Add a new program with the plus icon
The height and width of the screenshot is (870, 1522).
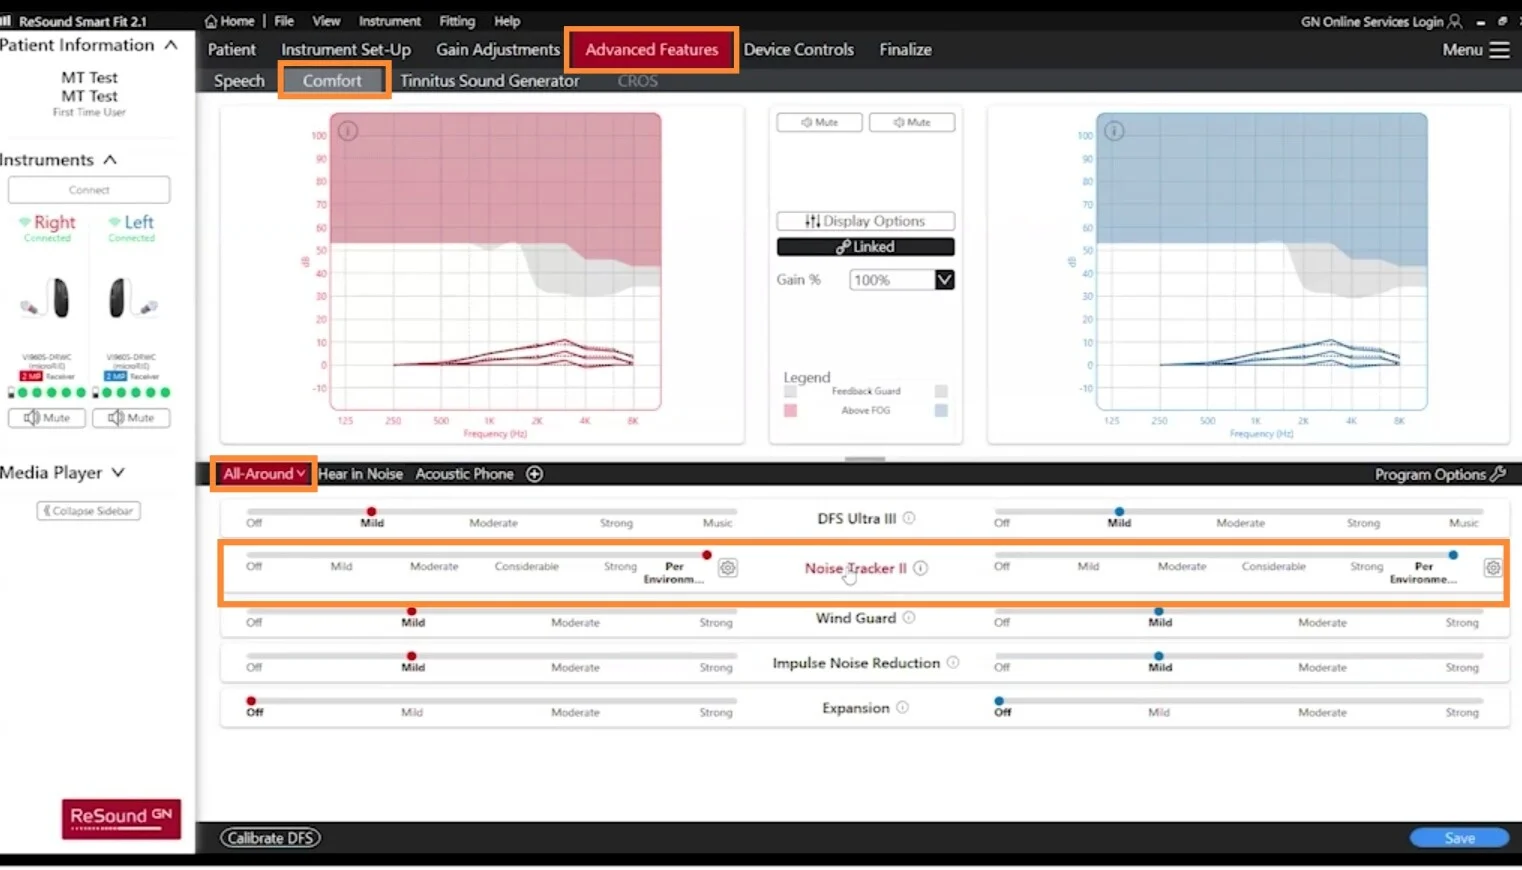pos(535,474)
